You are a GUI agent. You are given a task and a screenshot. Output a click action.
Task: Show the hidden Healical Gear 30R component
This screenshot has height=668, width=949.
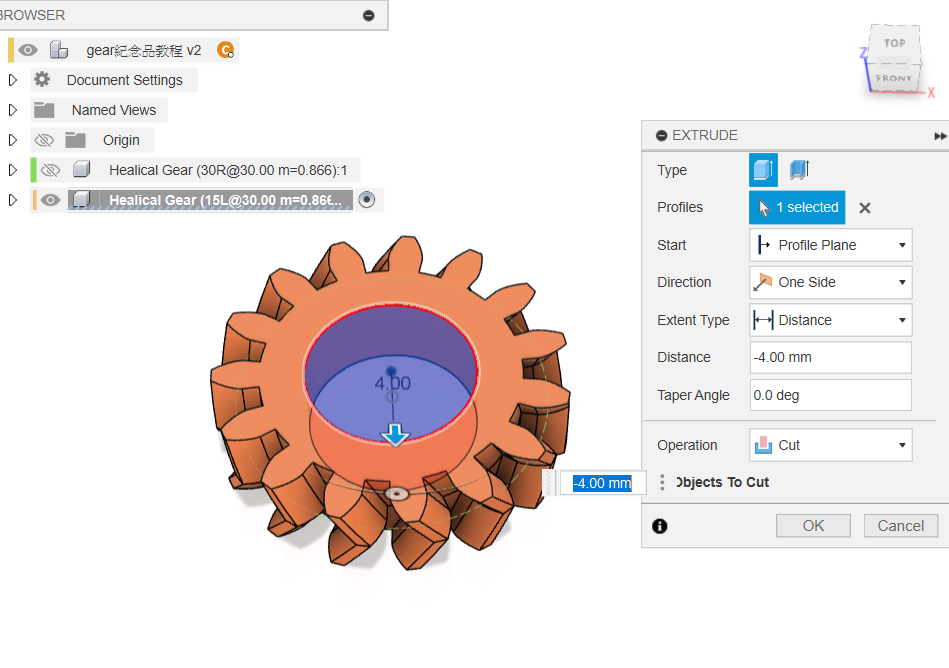point(50,170)
